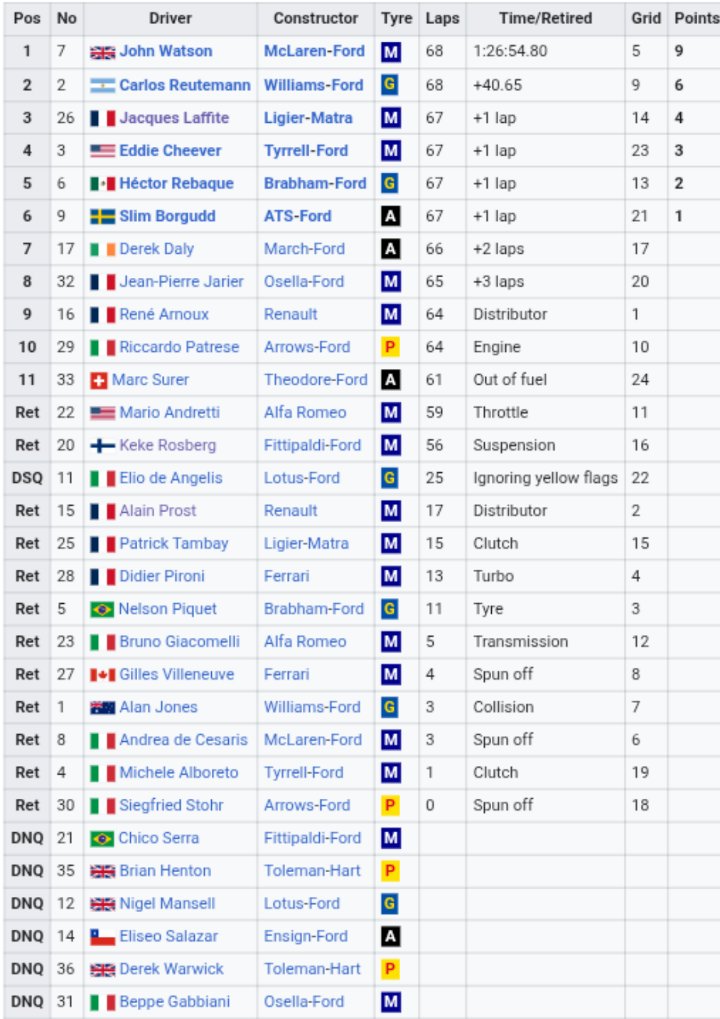This screenshot has width=720, height=1019.
Task: Click the Constructor column header
Action: point(316,18)
